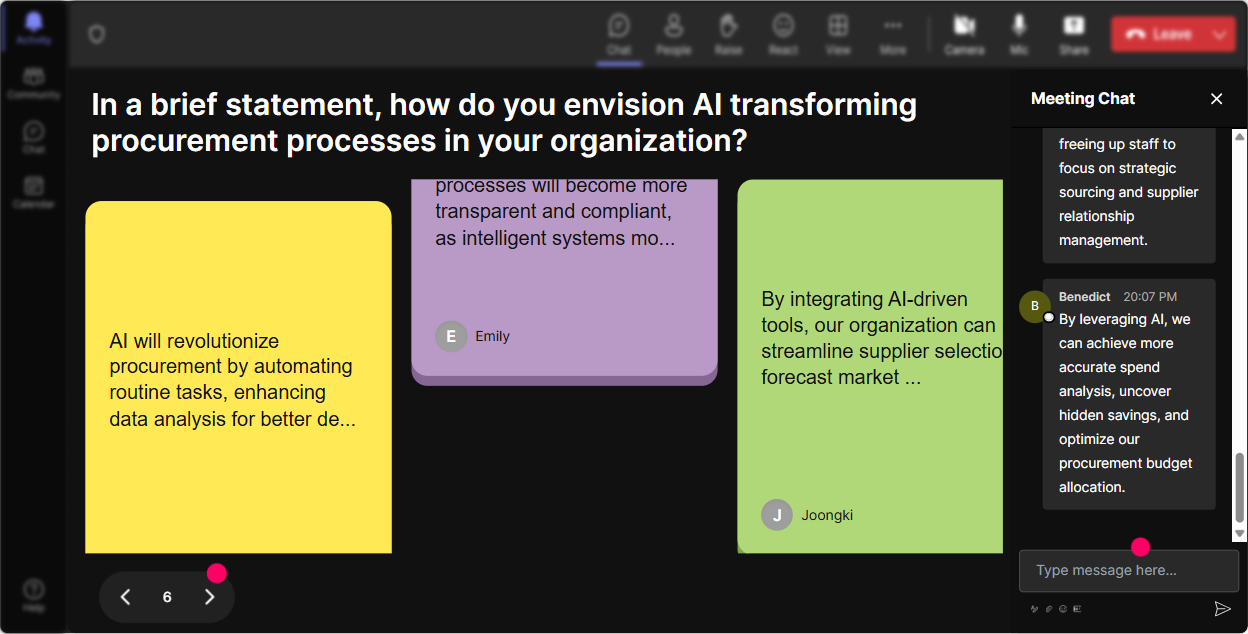Image resolution: width=1248 pixels, height=634 pixels.
Task: Open the Community section in sidebar
Action: pos(33,83)
